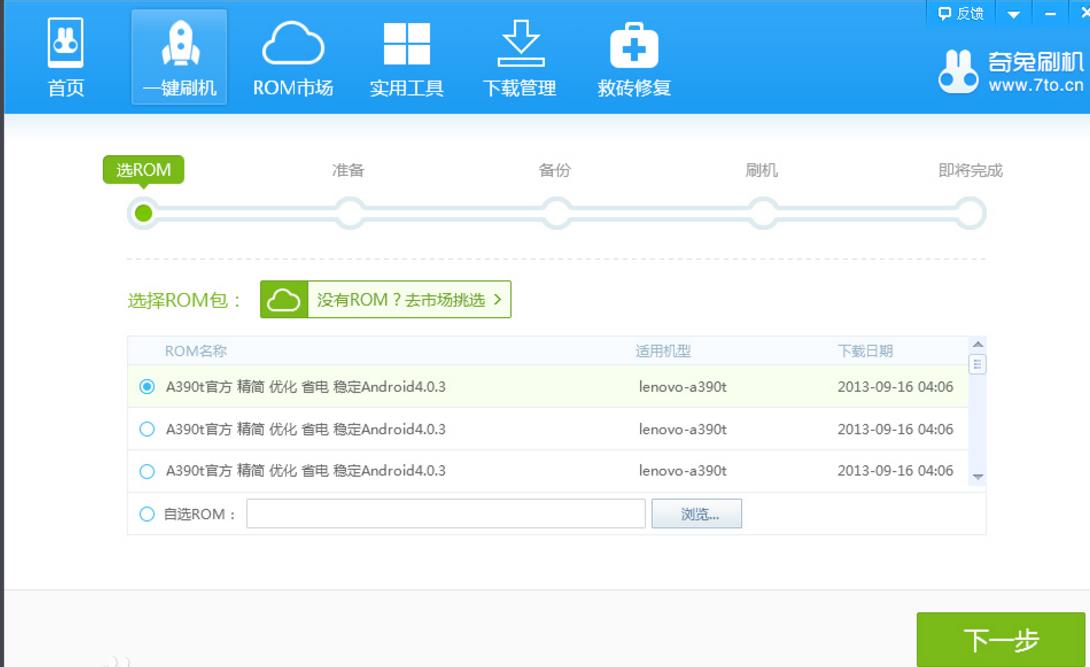The width and height of the screenshot is (1090, 667).
Task: Click the 反馈 feedback speech bubble icon
Action: point(944,13)
